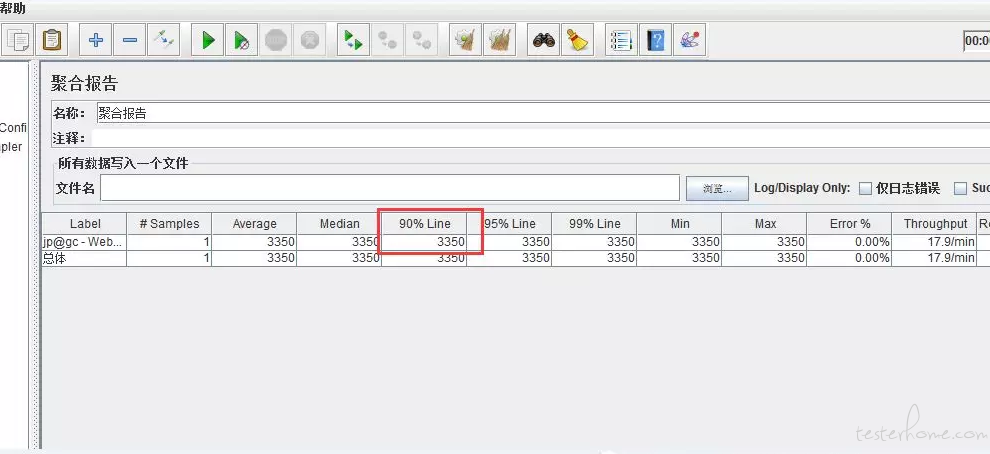
Task: Open Help with the question-mark book icon
Action: pyautogui.click(x=655, y=40)
